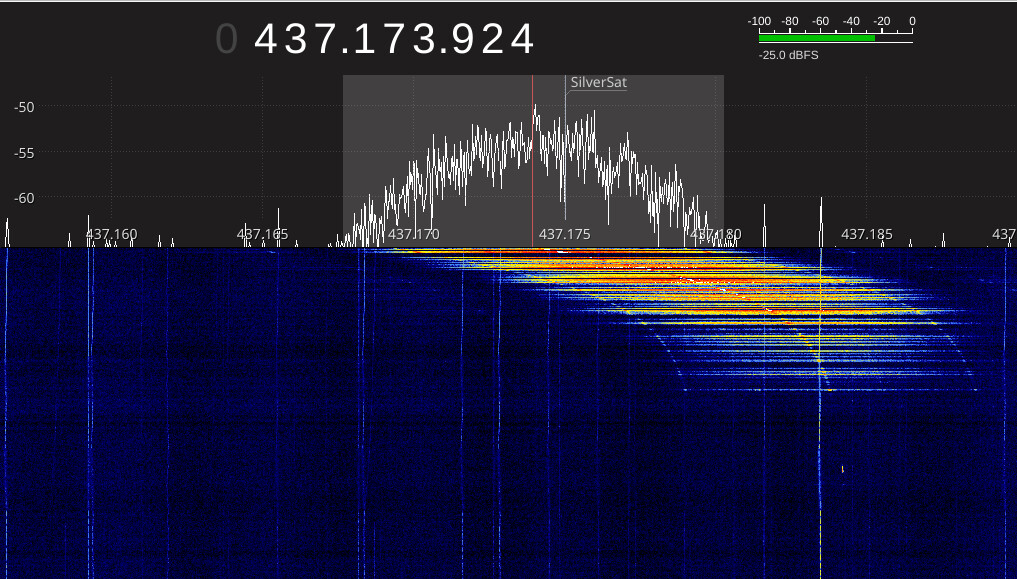The height and width of the screenshot is (579, 1017).
Task: Click the -50 label on the amplitude axis
Action: click(x=22, y=107)
